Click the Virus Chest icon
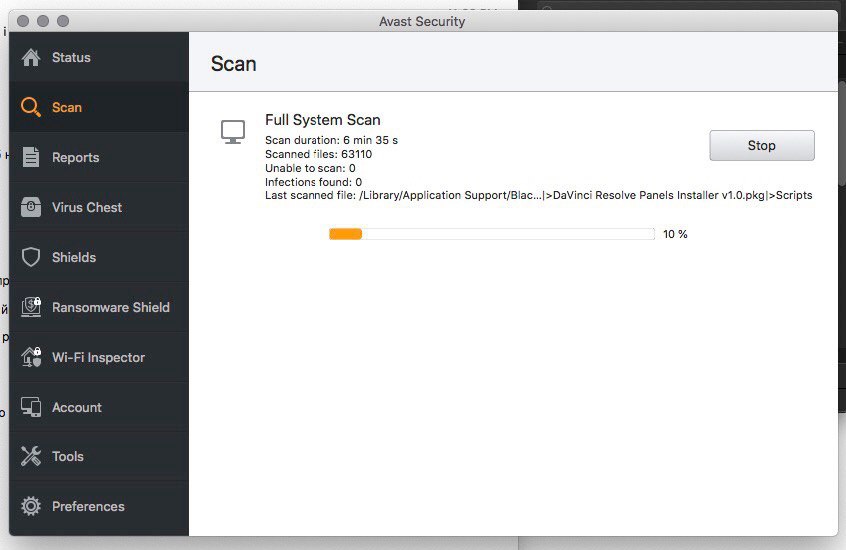The image size is (846, 550). (x=31, y=207)
